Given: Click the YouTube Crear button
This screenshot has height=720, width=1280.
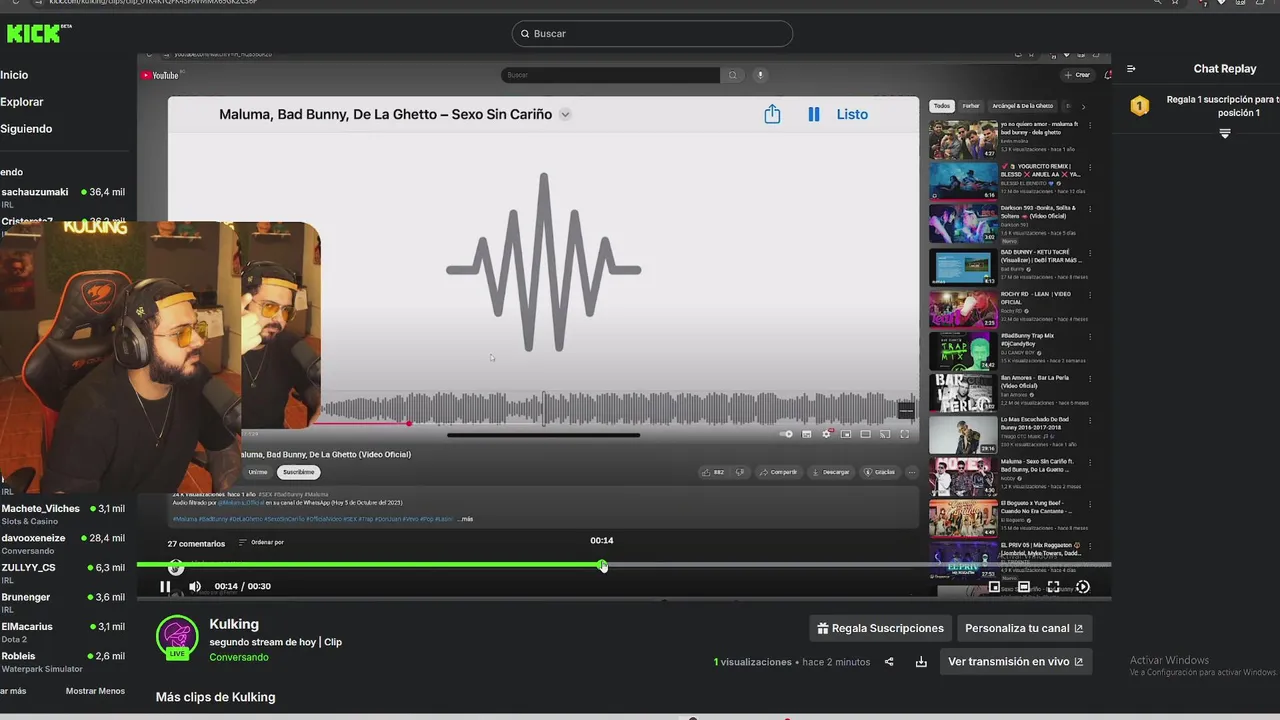Looking at the screenshot, I should (1077, 75).
